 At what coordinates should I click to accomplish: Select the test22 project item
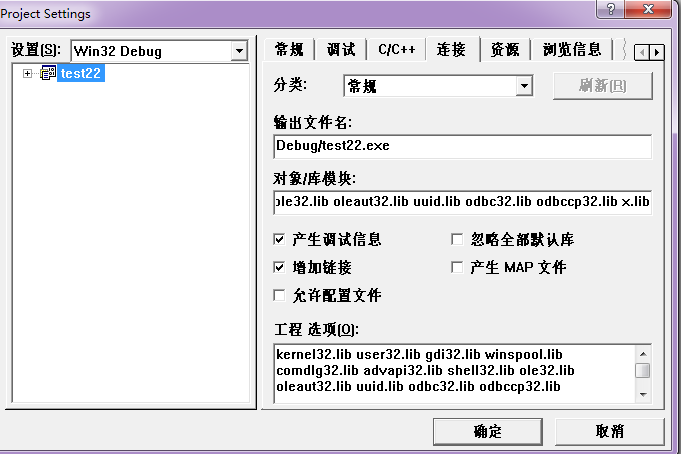coord(81,73)
